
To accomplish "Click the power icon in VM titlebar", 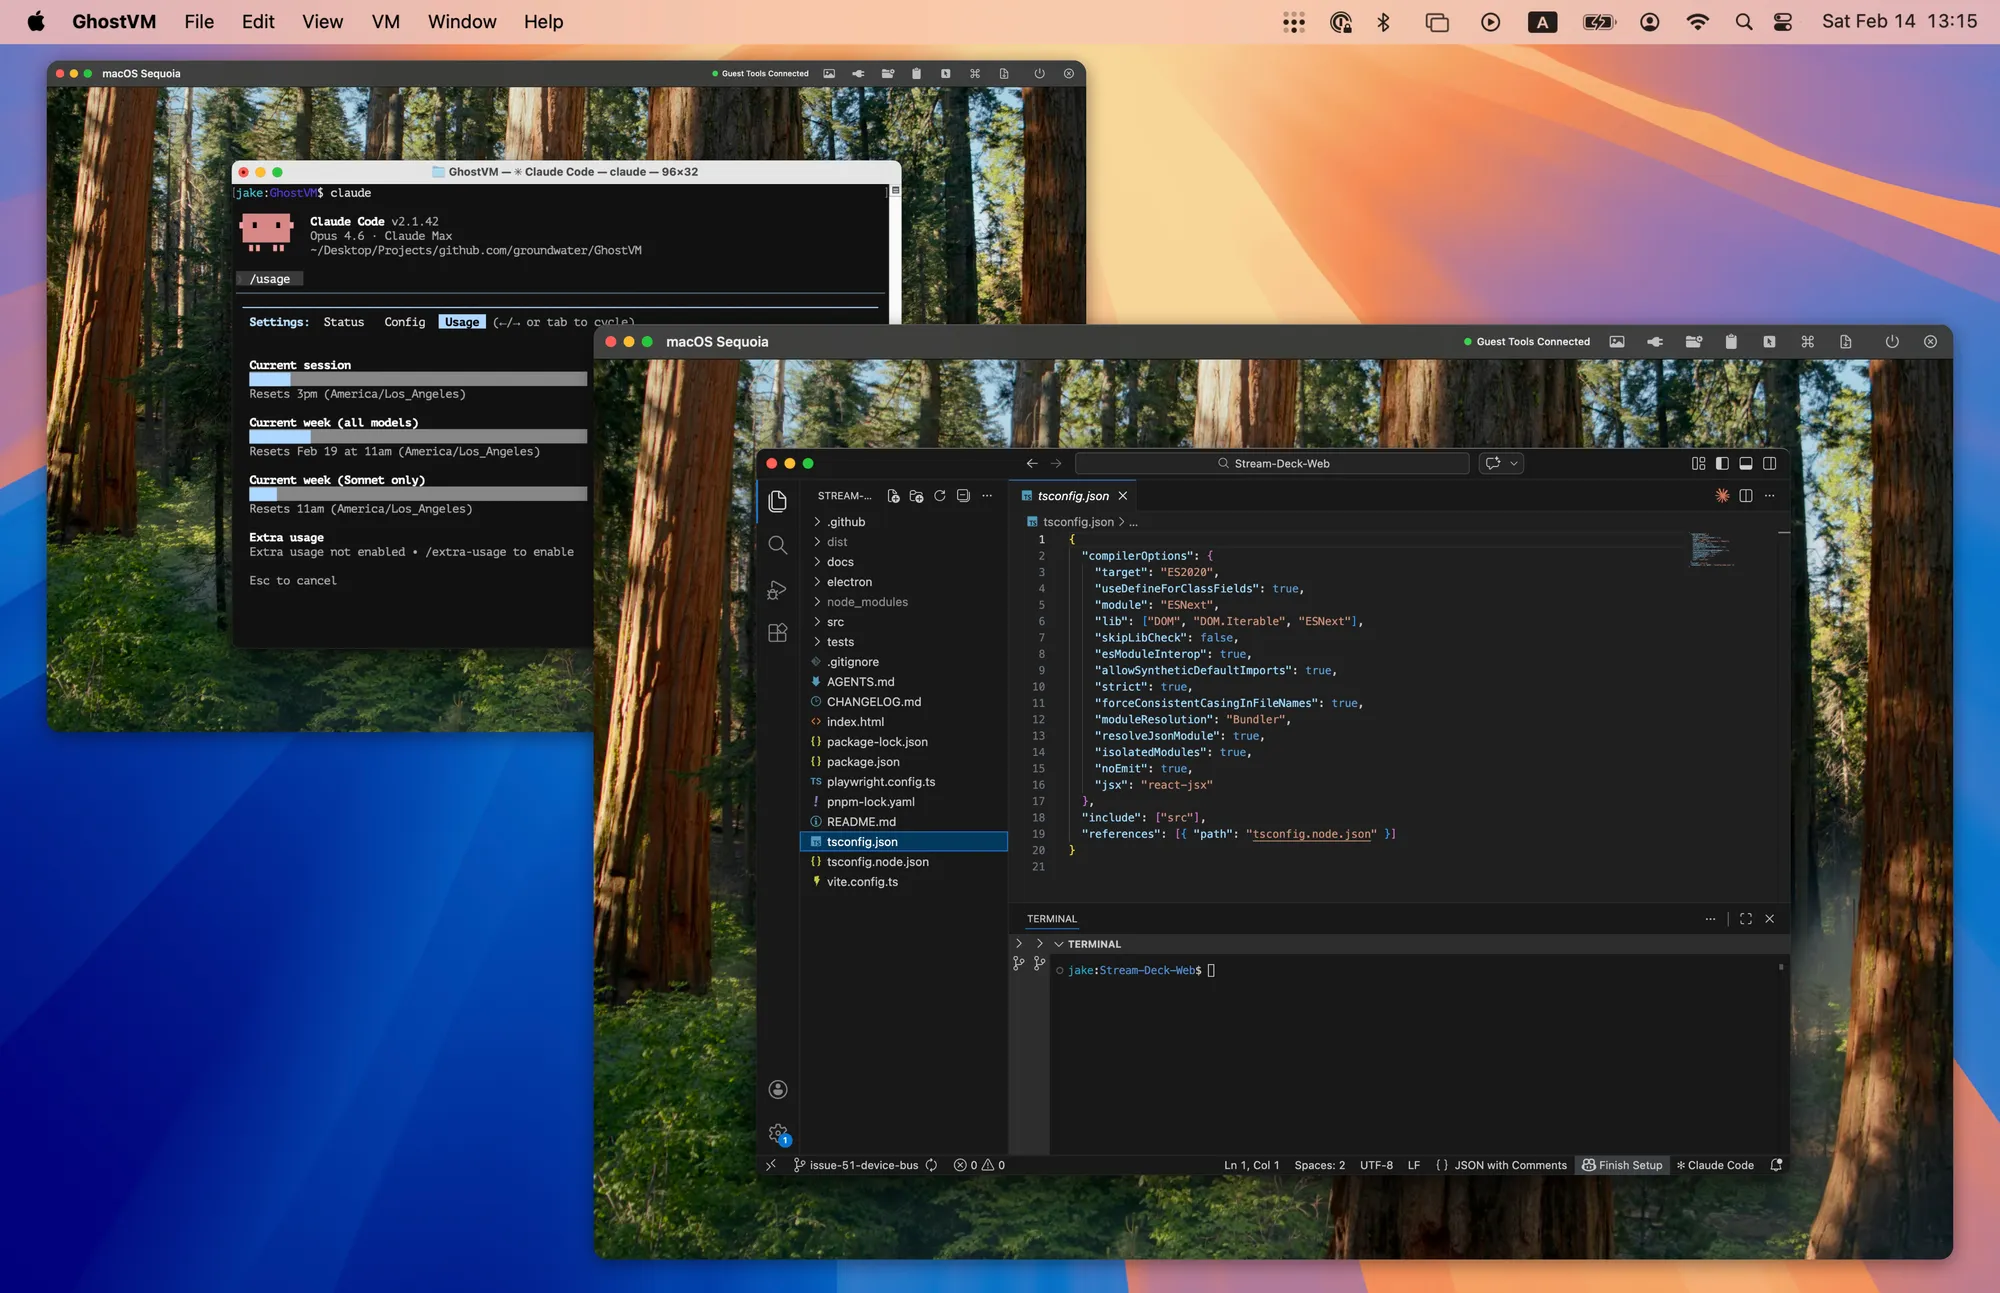I will [1891, 341].
